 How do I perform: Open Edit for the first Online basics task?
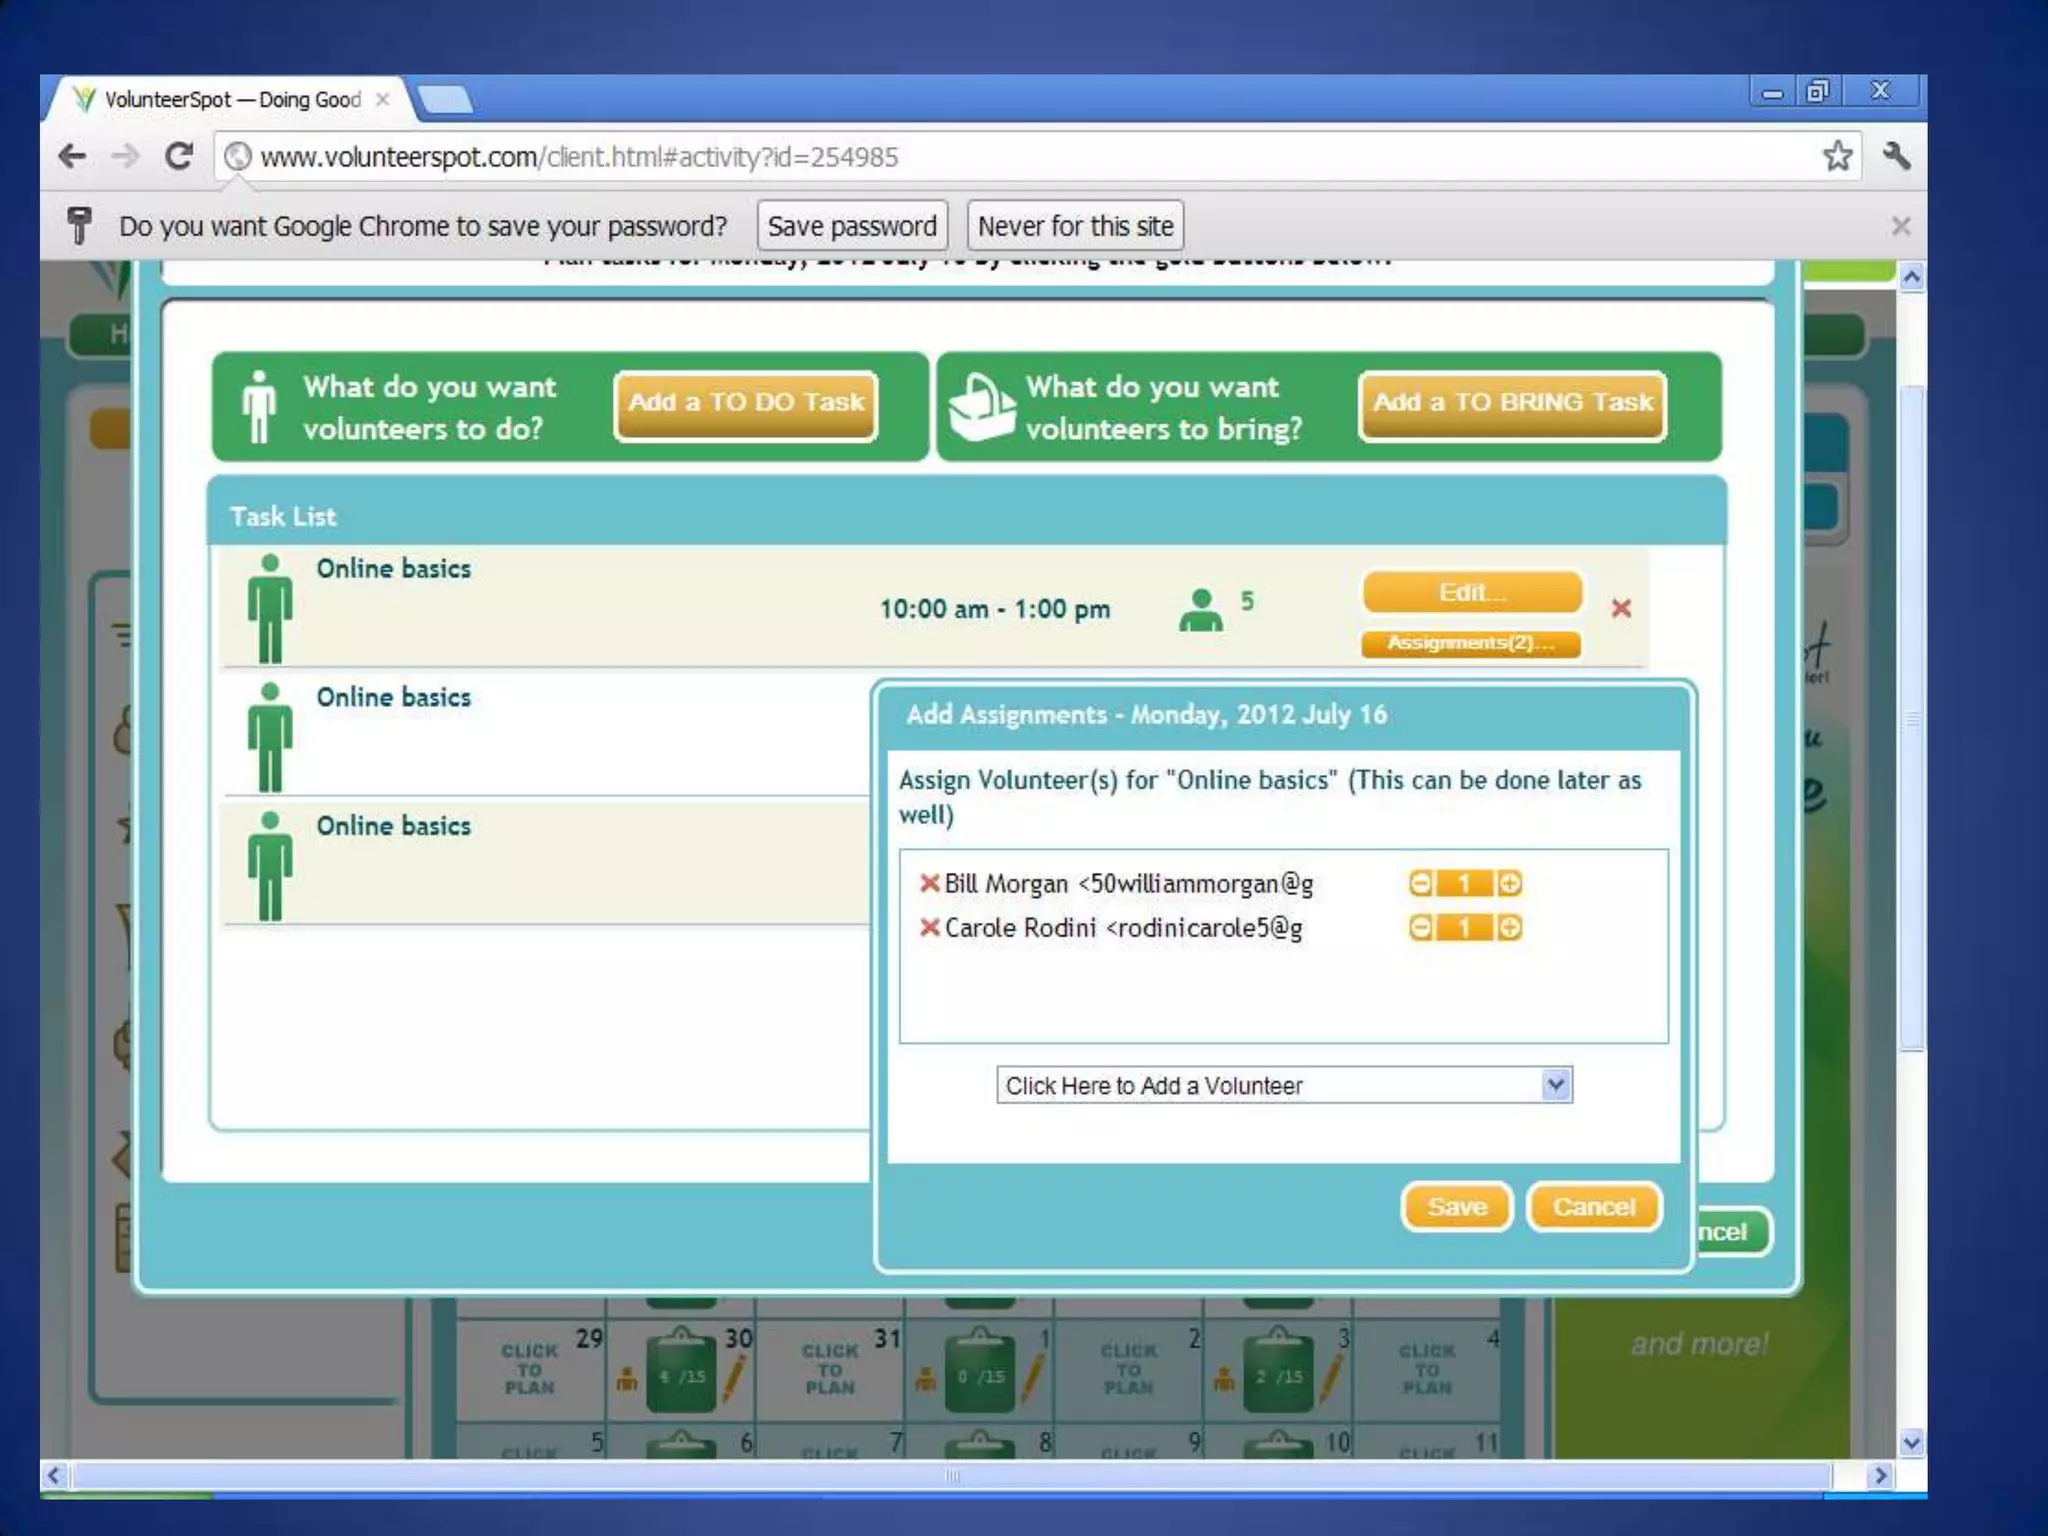[1472, 592]
